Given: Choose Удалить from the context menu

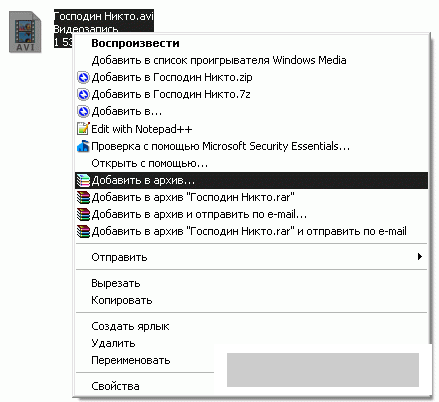Looking at the screenshot, I should click(113, 343).
